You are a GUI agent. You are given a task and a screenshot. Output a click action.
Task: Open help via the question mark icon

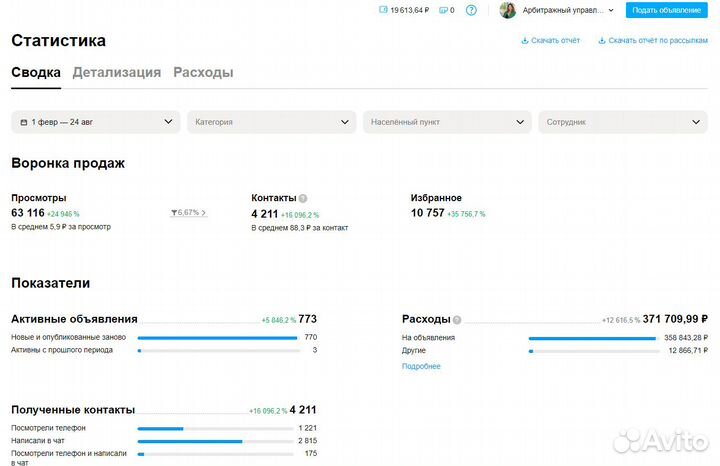(x=472, y=10)
